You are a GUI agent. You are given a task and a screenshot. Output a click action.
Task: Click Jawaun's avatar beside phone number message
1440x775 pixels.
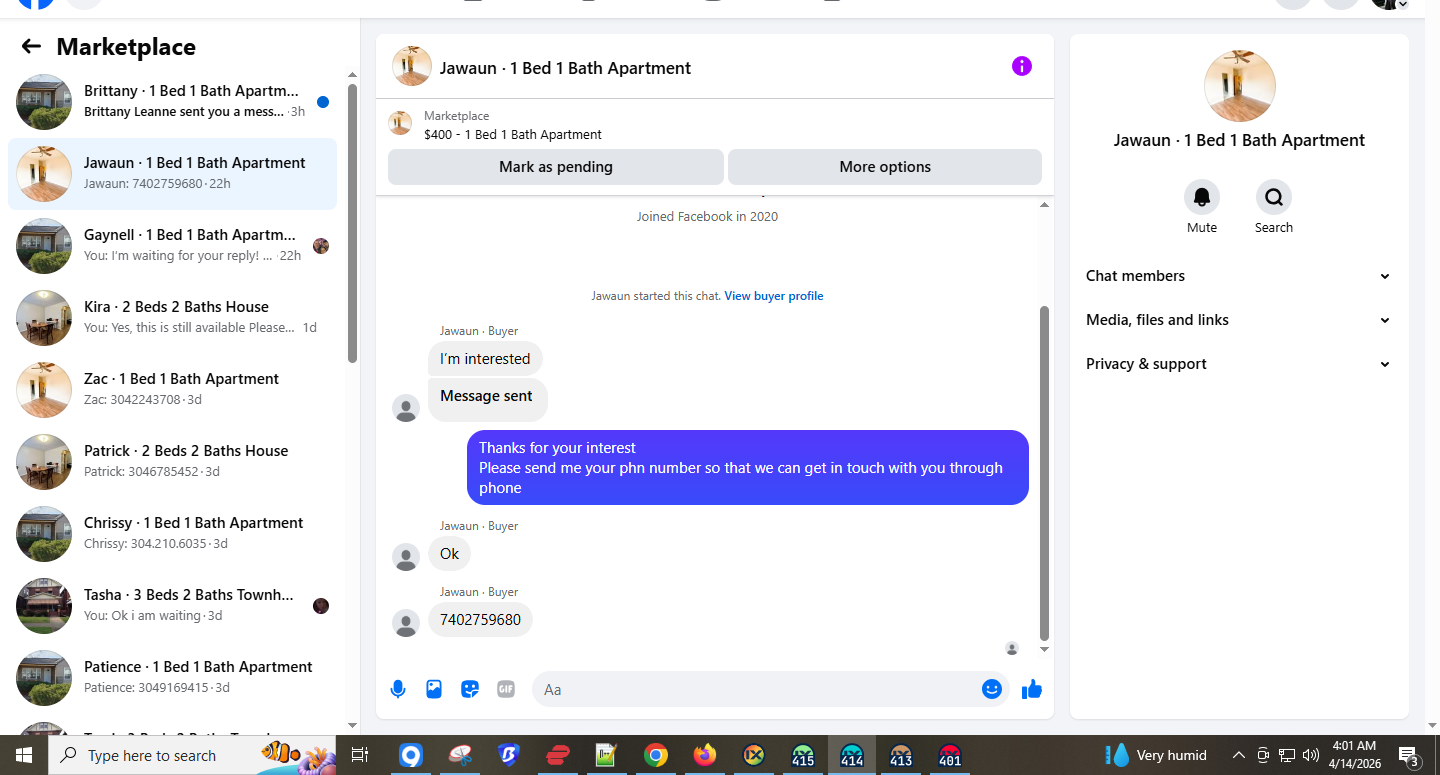[x=405, y=623]
